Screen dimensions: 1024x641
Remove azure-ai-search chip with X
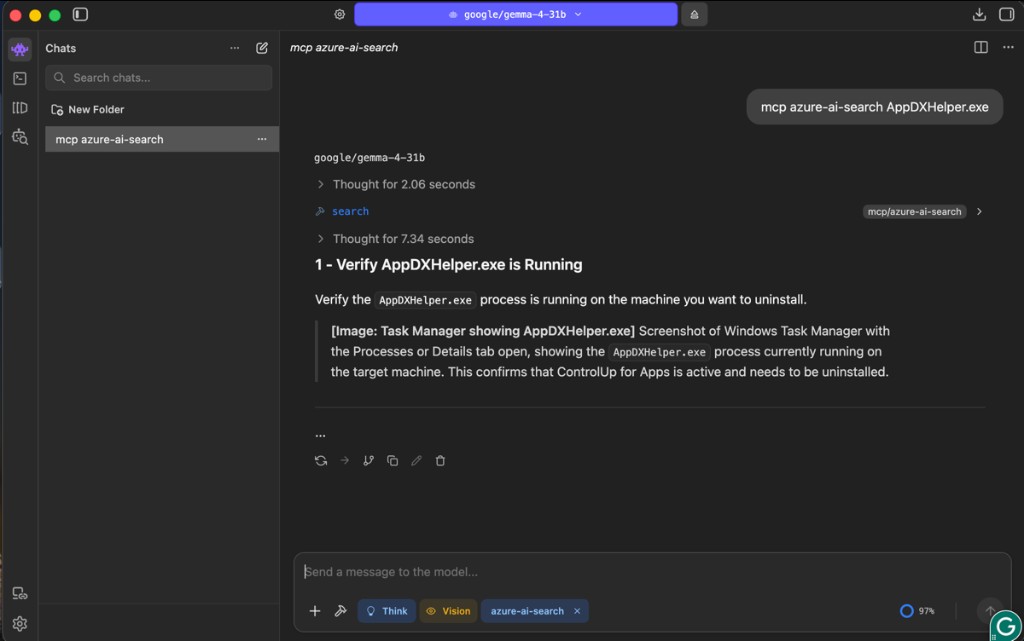click(x=577, y=611)
